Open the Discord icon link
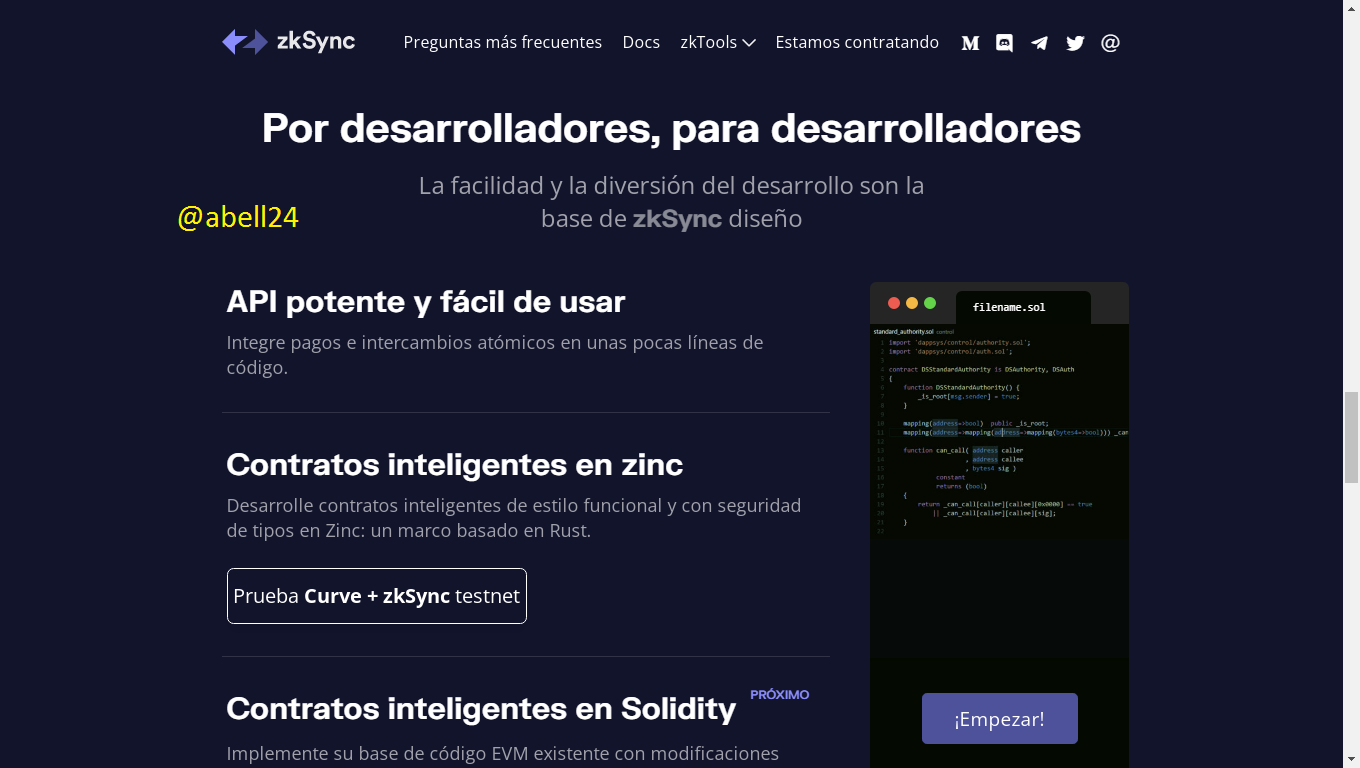This screenshot has height=768, width=1360. point(1004,43)
